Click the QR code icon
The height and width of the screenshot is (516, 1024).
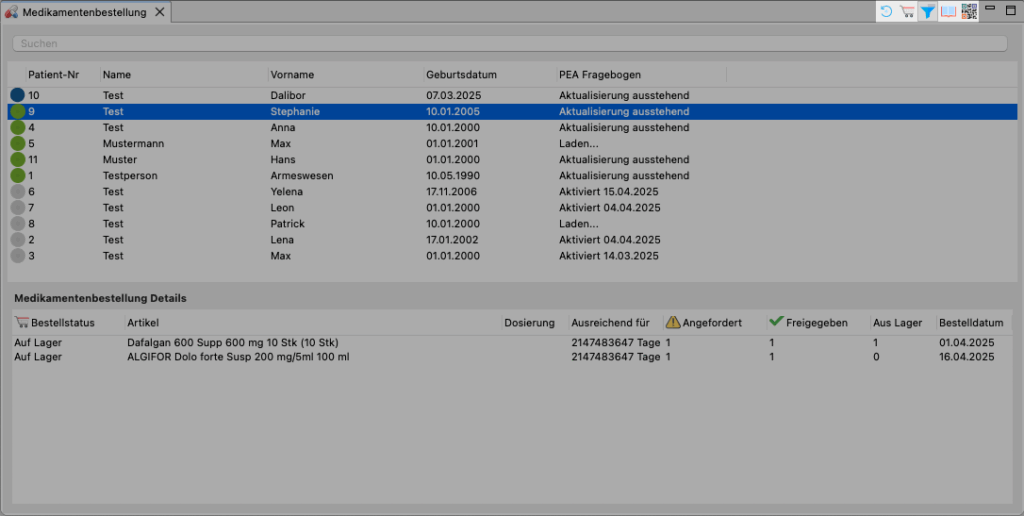969,12
